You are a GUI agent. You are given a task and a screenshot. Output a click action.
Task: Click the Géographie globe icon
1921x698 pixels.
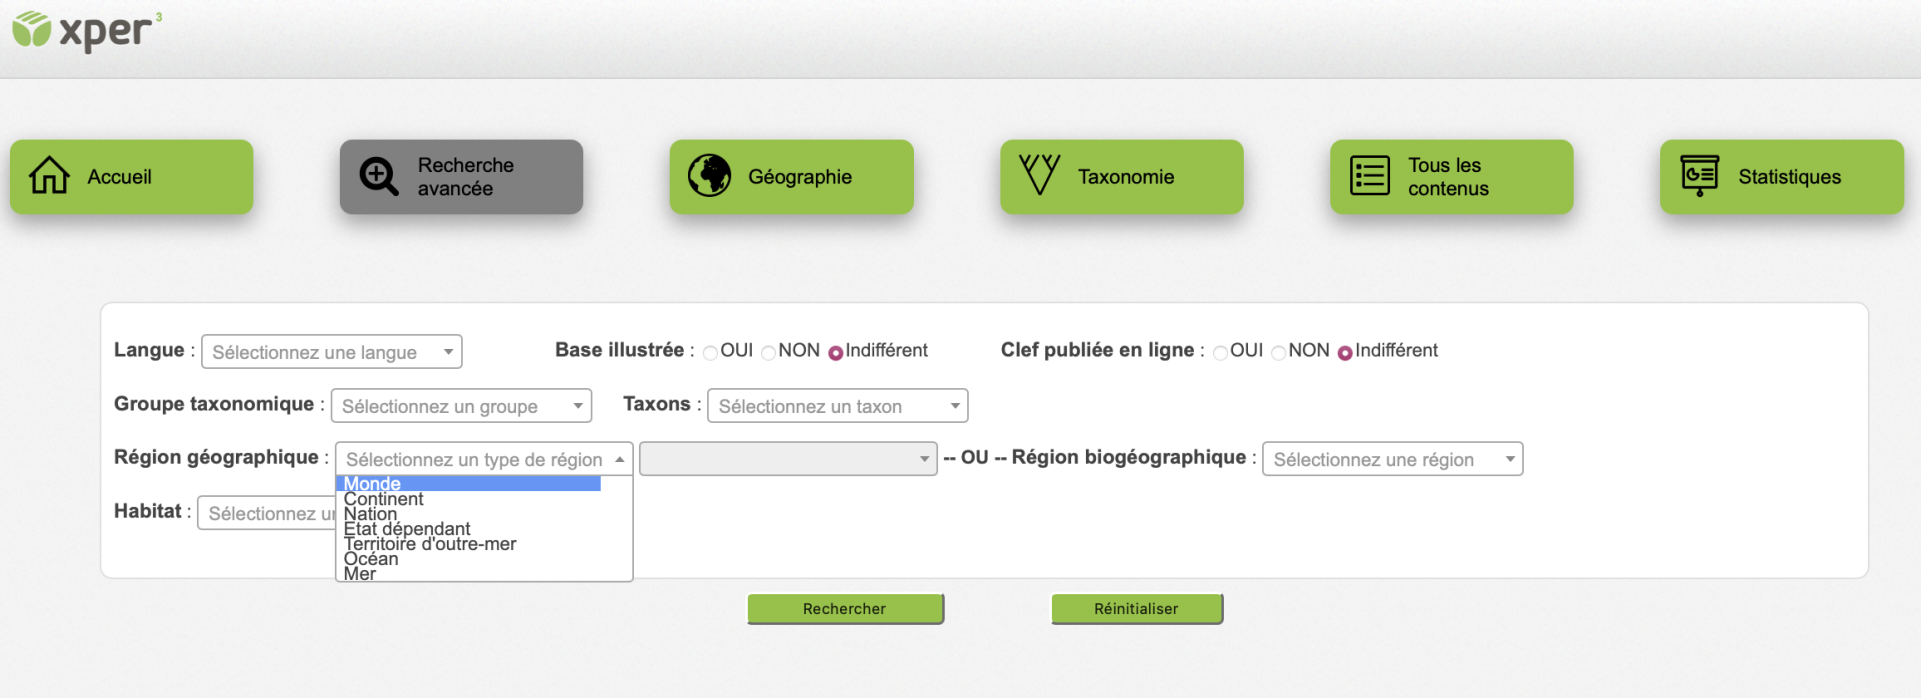click(x=709, y=176)
